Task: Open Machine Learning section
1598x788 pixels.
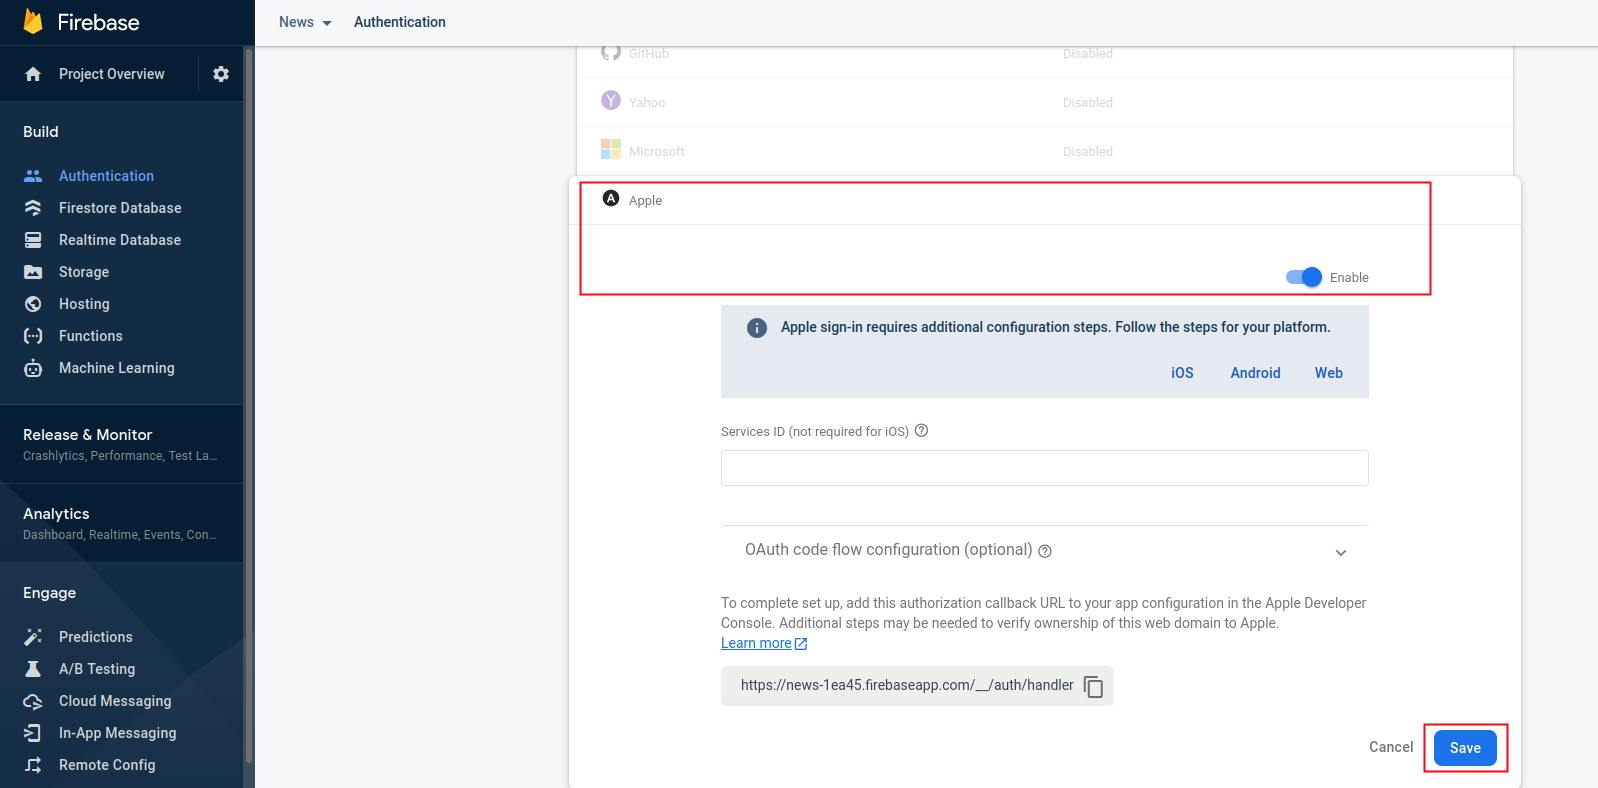Action: click(x=116, y=368)
